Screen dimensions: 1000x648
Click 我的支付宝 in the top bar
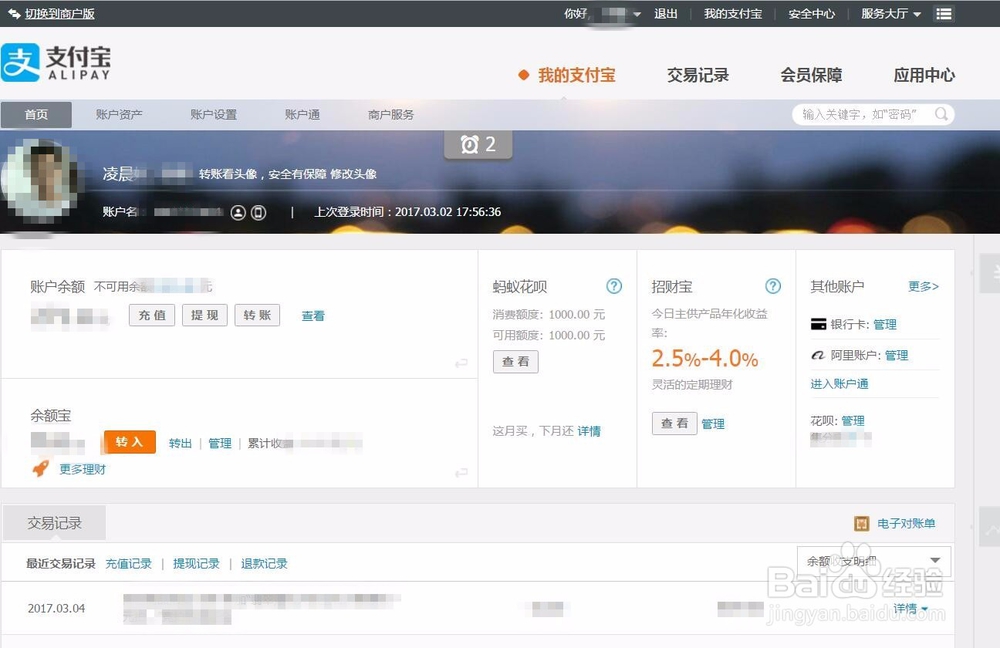point(733,13)
